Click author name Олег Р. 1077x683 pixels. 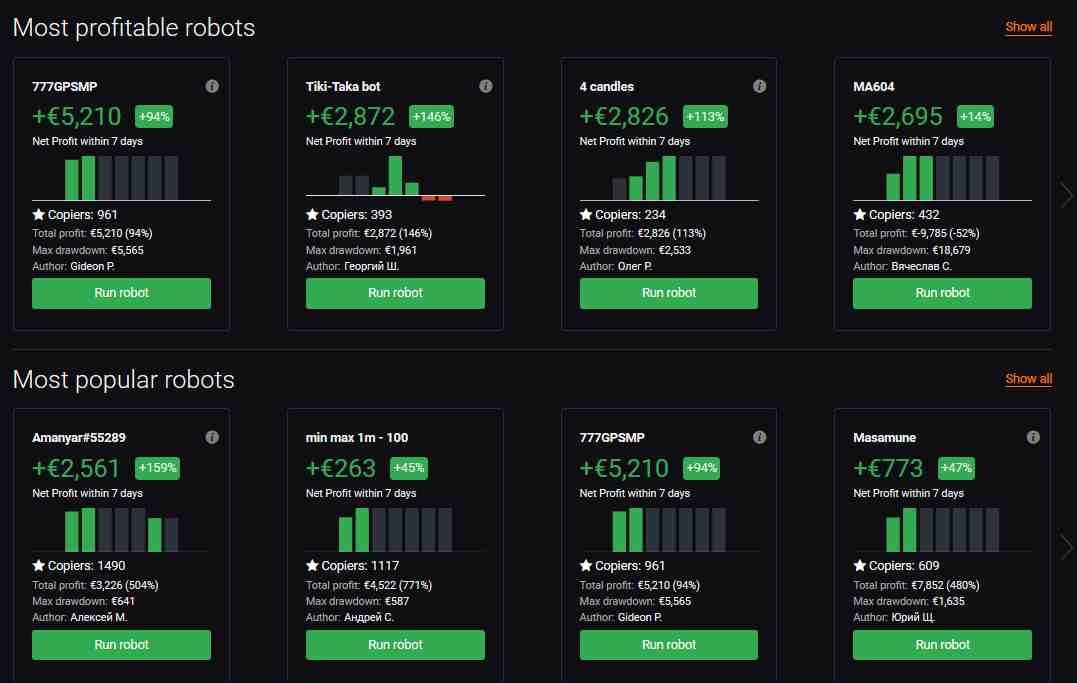tap(635, 267)
